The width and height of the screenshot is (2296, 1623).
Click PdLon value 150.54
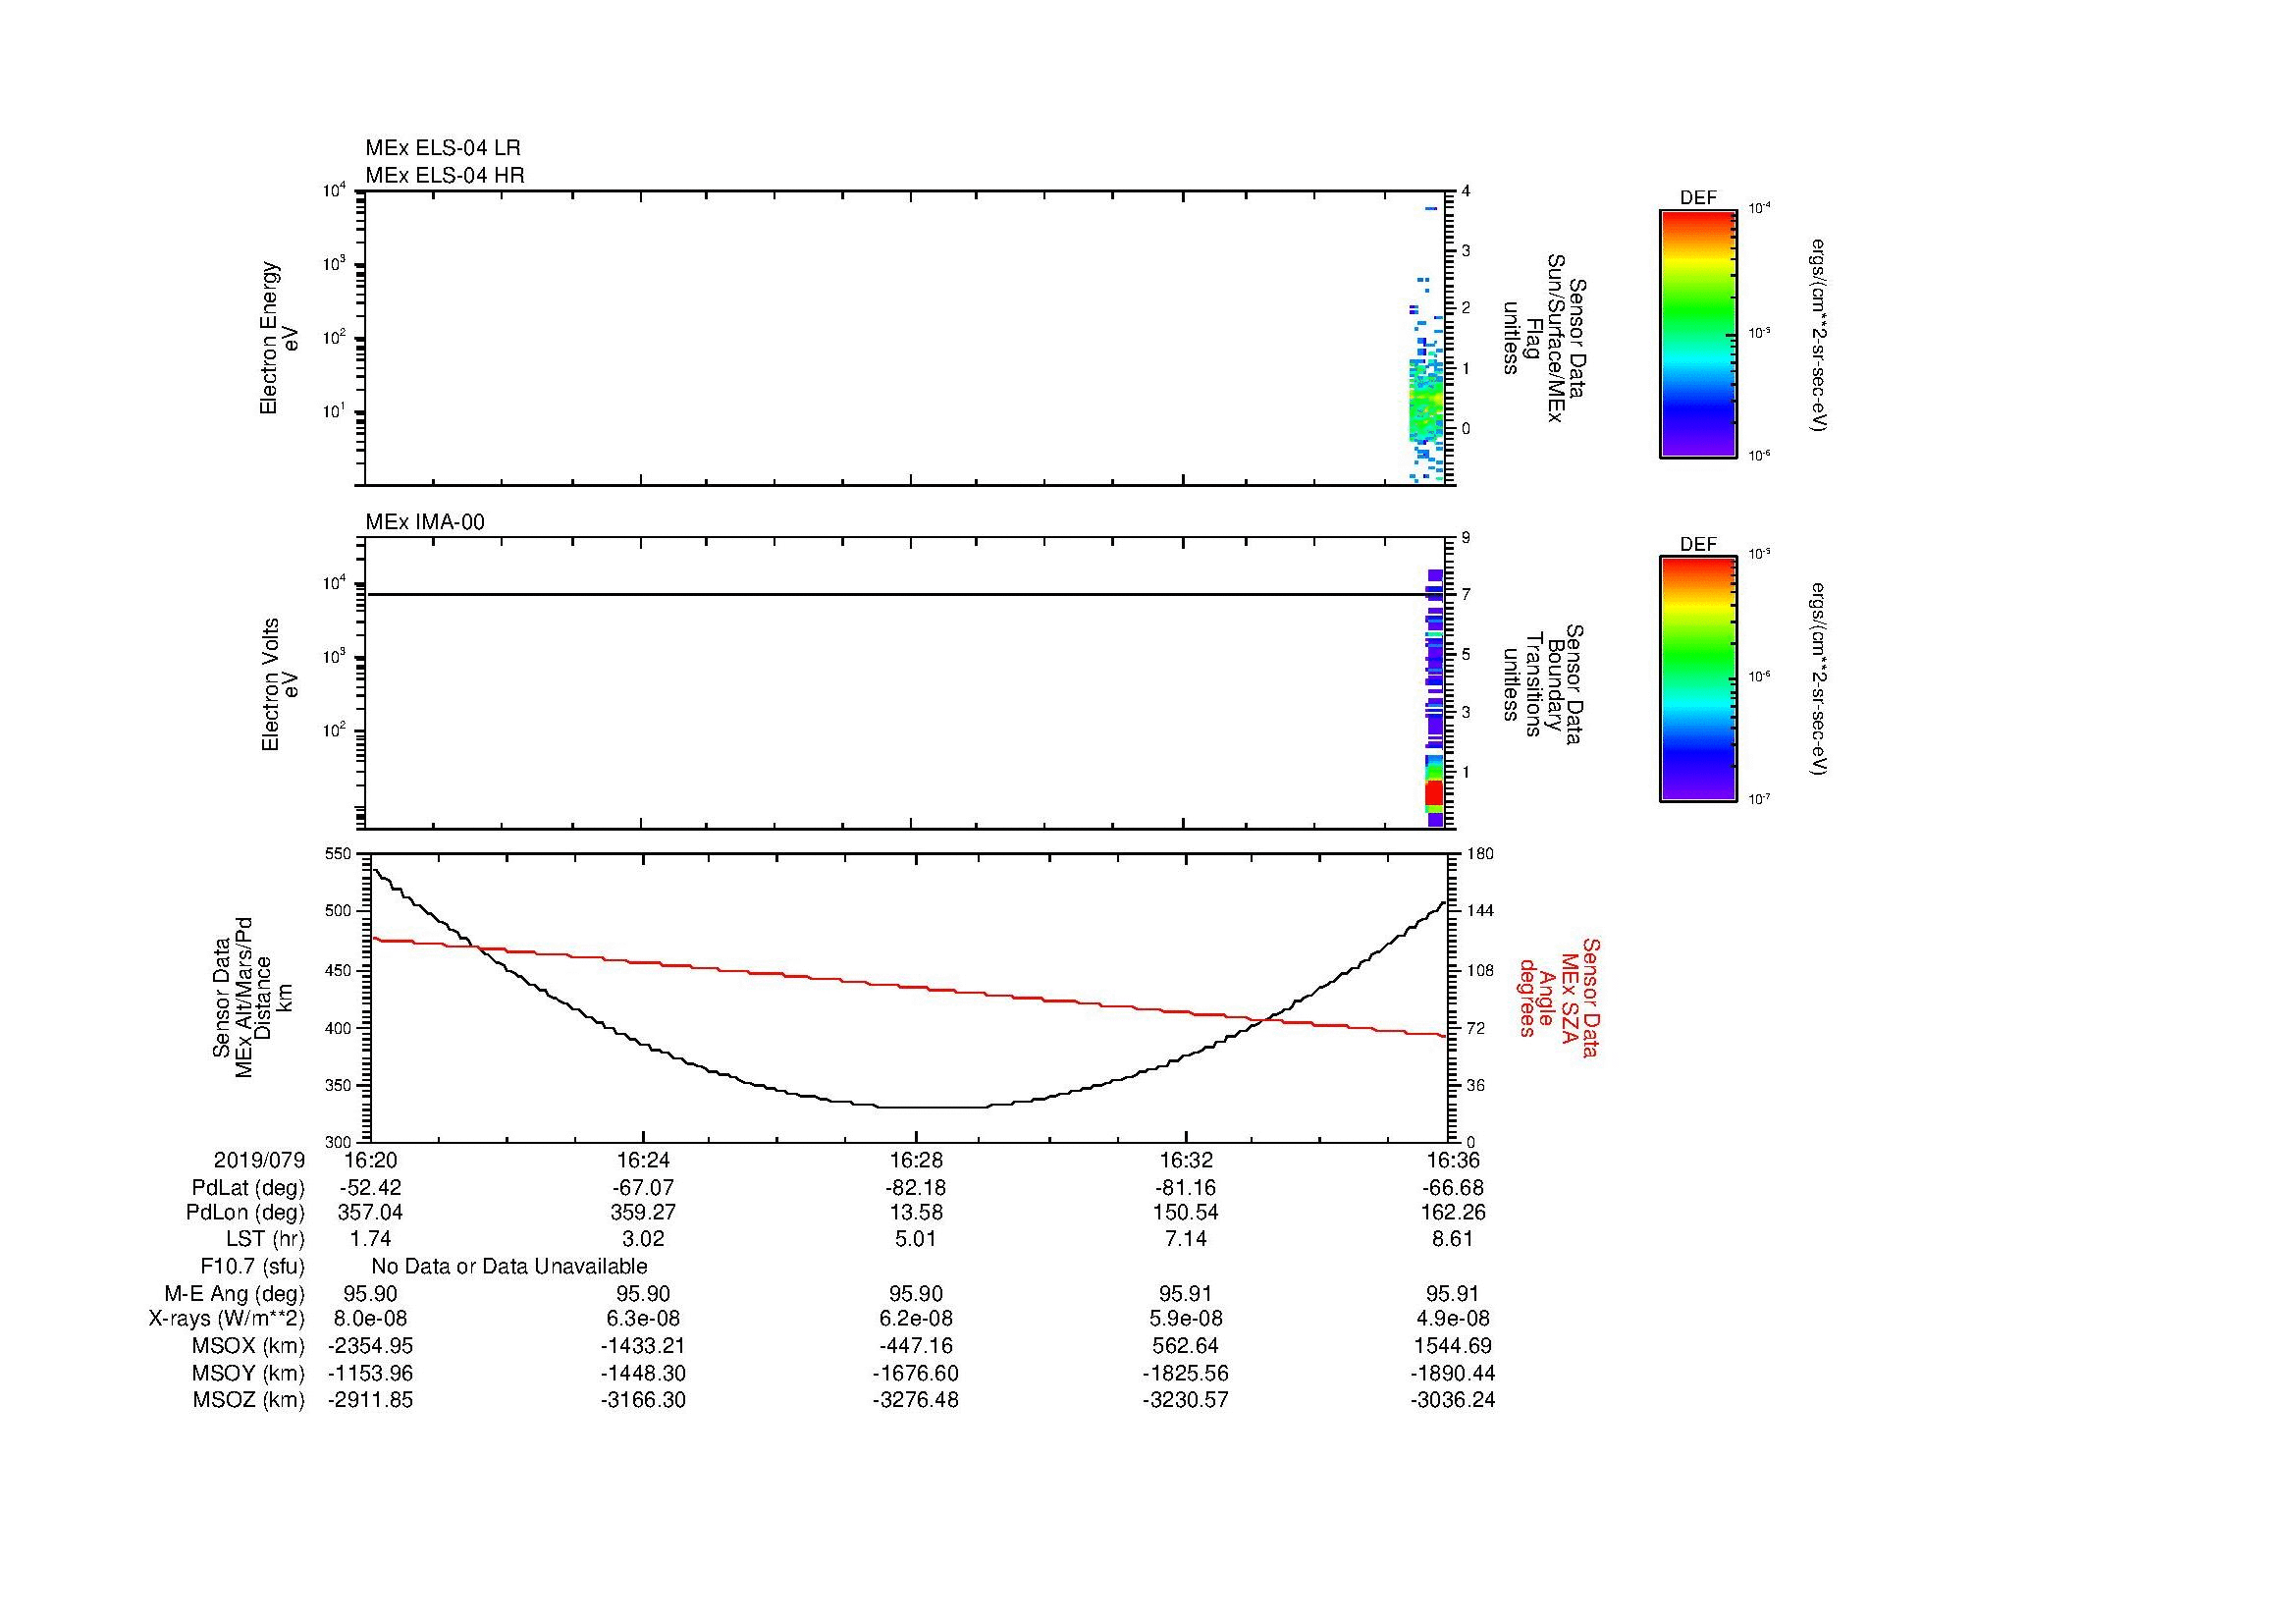(x=1186, y=1213)
